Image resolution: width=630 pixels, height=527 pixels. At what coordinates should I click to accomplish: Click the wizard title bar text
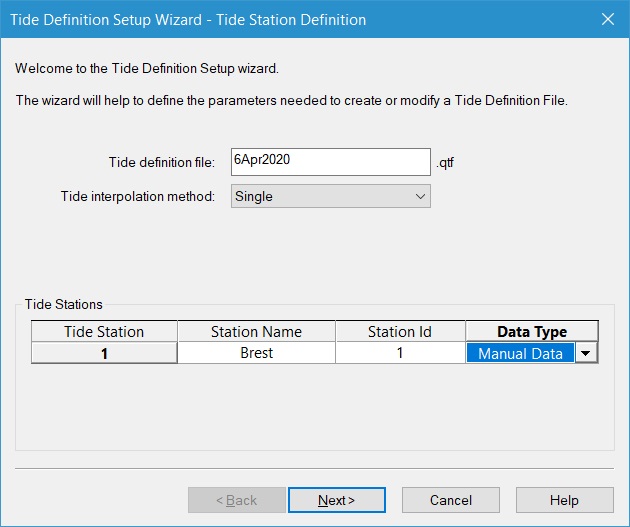point(188,20)
